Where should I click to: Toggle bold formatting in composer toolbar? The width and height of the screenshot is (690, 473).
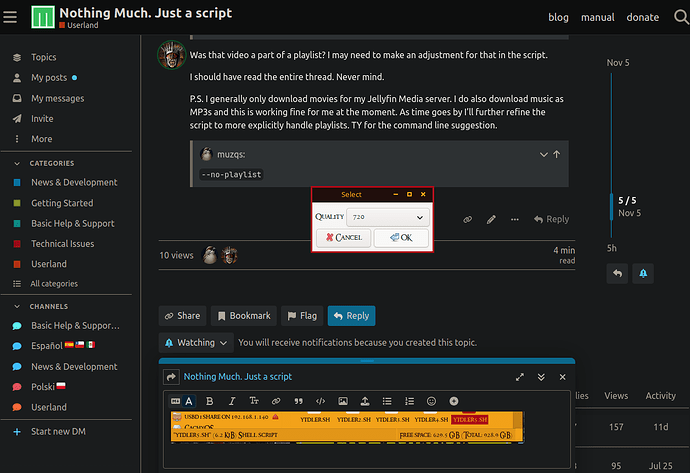(x=209, y=401)
